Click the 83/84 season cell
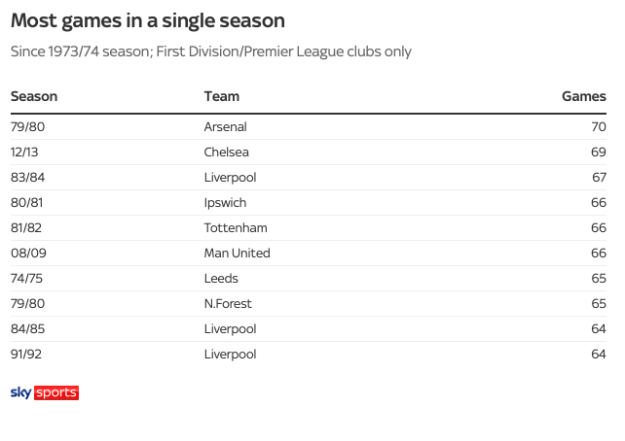Image resolution: width=625 pixels, height=441 pixels. (x=26, y=178)
